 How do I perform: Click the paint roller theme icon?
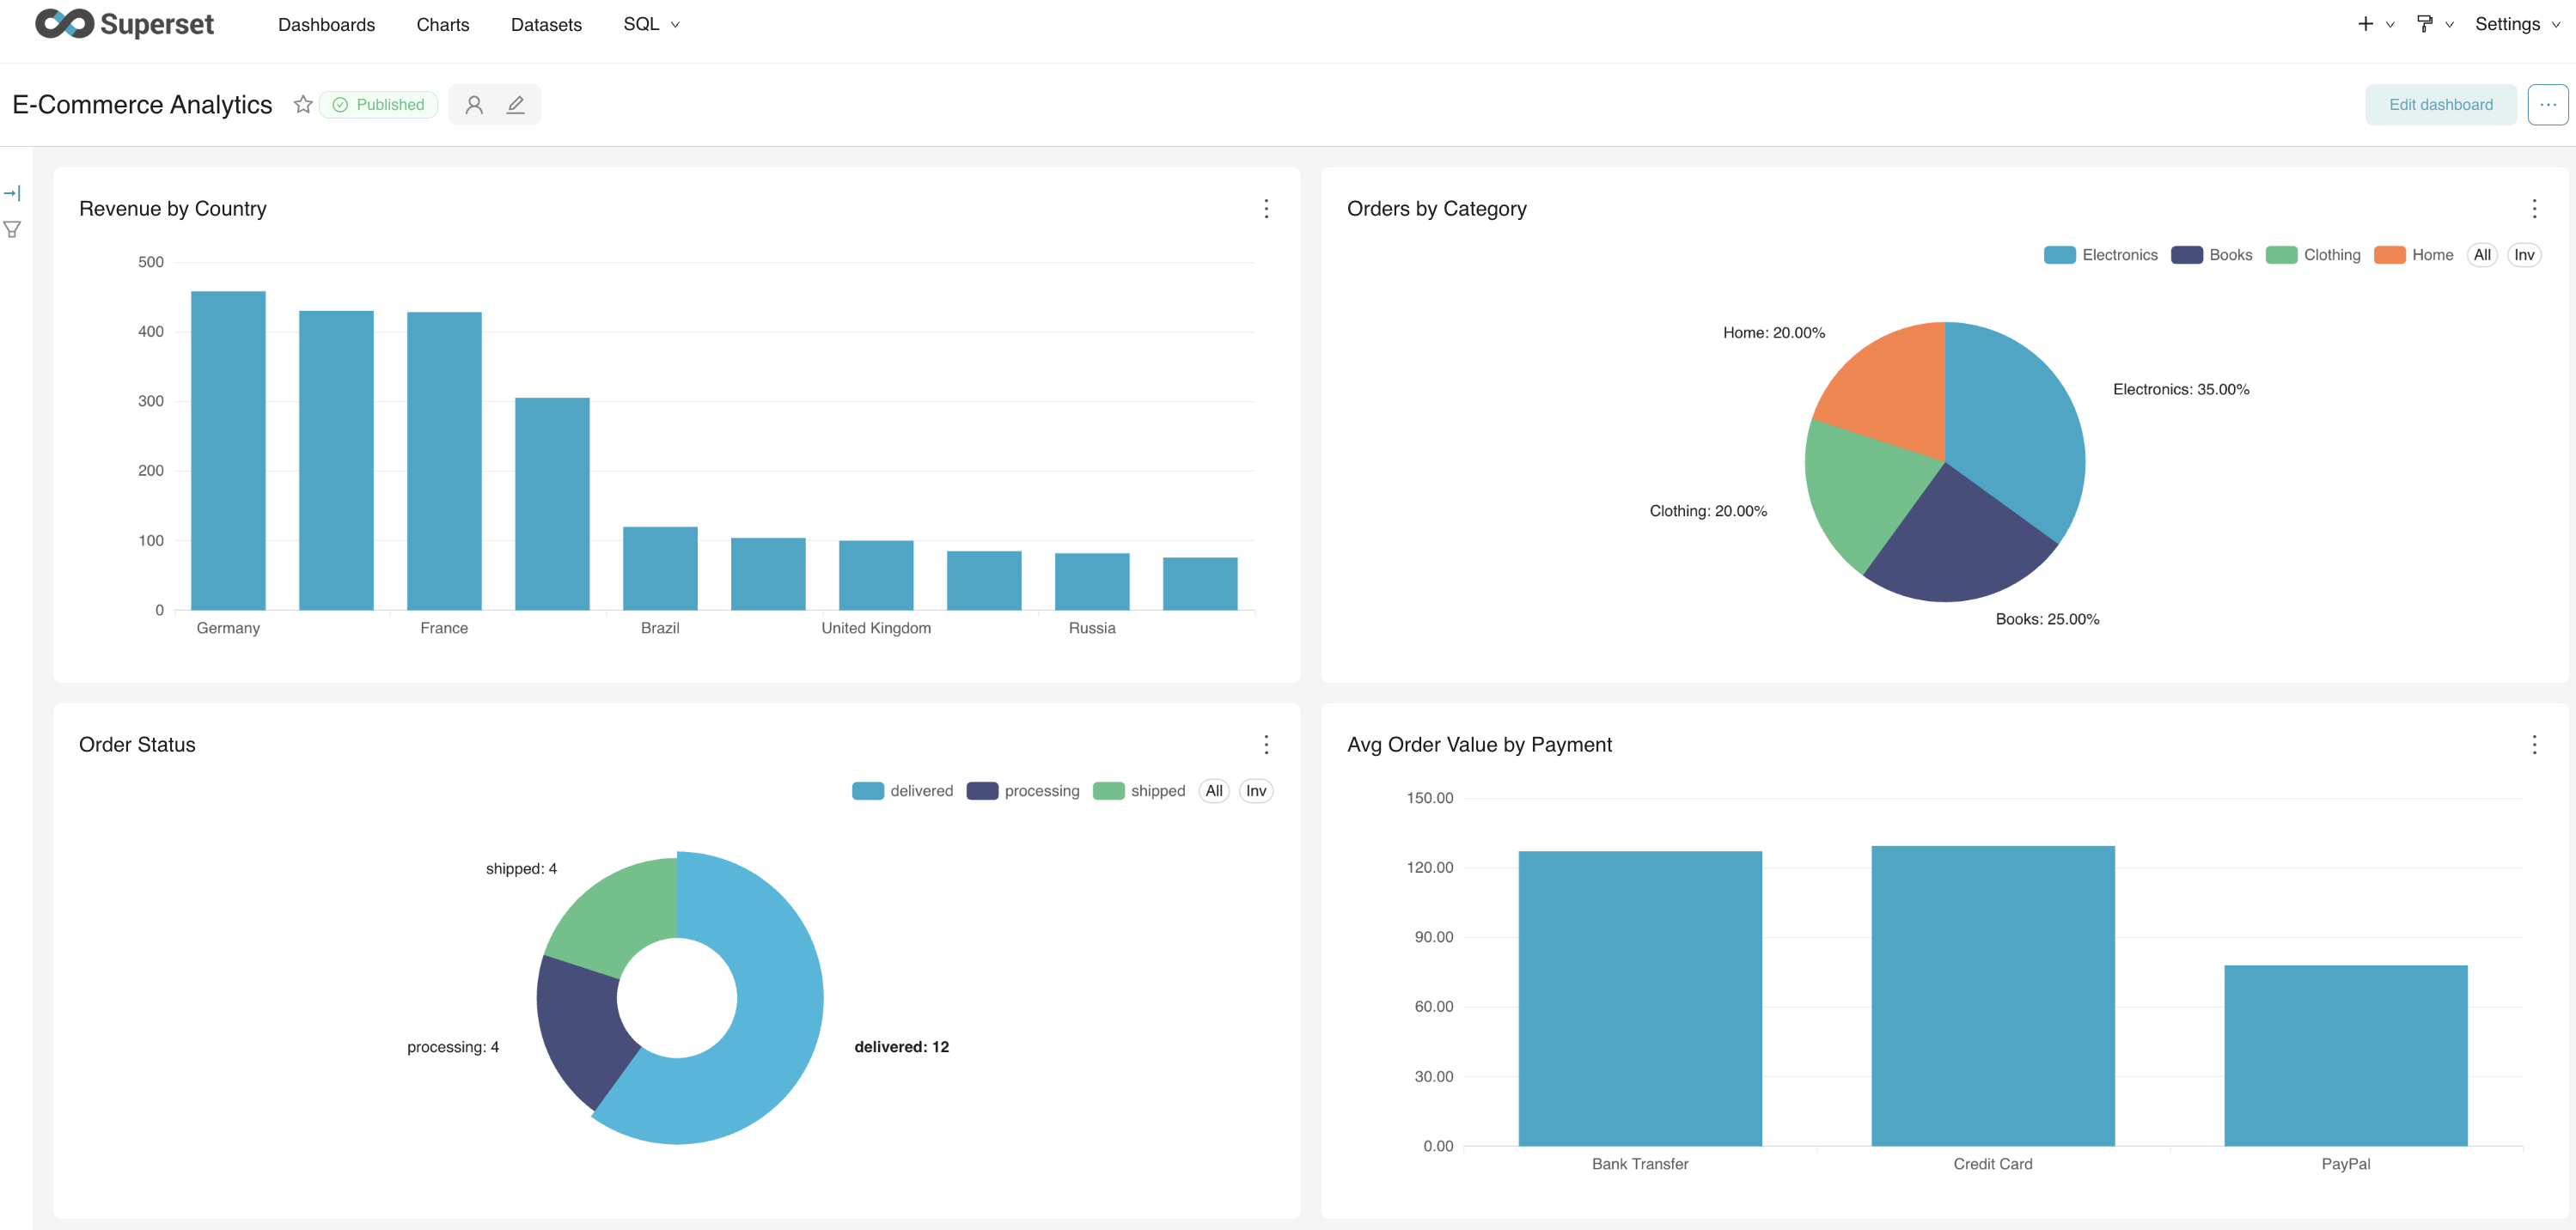[x=2424, y=24]
